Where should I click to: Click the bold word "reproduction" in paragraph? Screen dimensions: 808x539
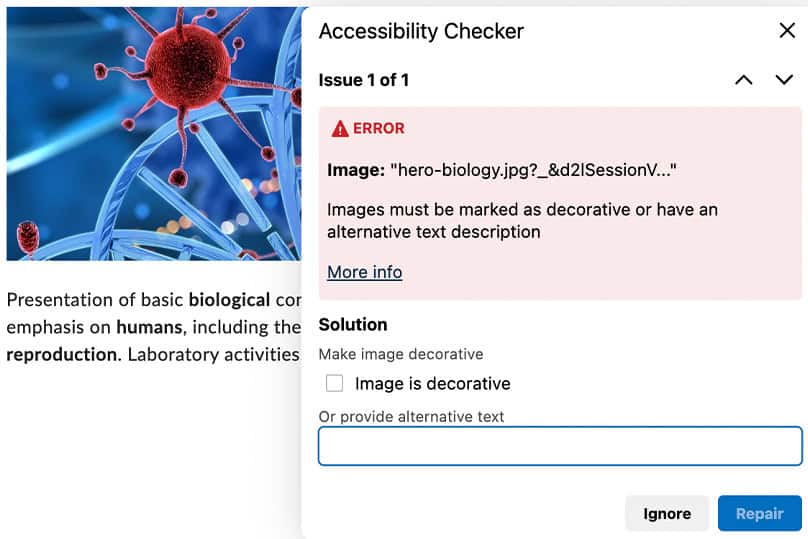(x=61, y=354)
